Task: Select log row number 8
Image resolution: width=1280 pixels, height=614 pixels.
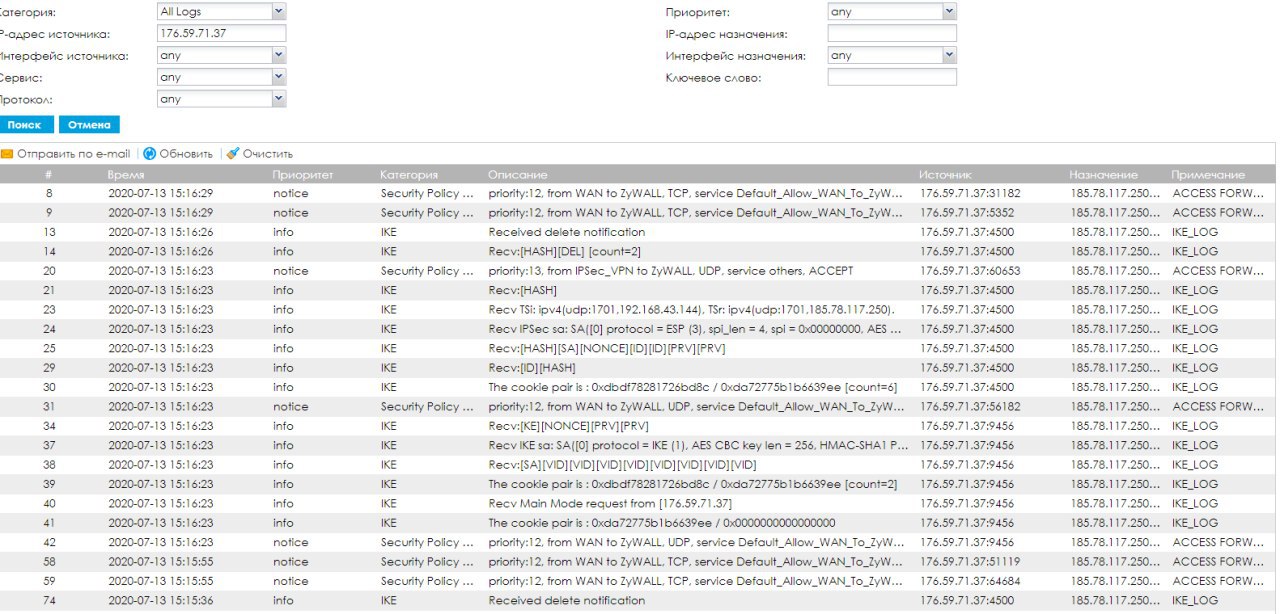Action: pos(638,193)
